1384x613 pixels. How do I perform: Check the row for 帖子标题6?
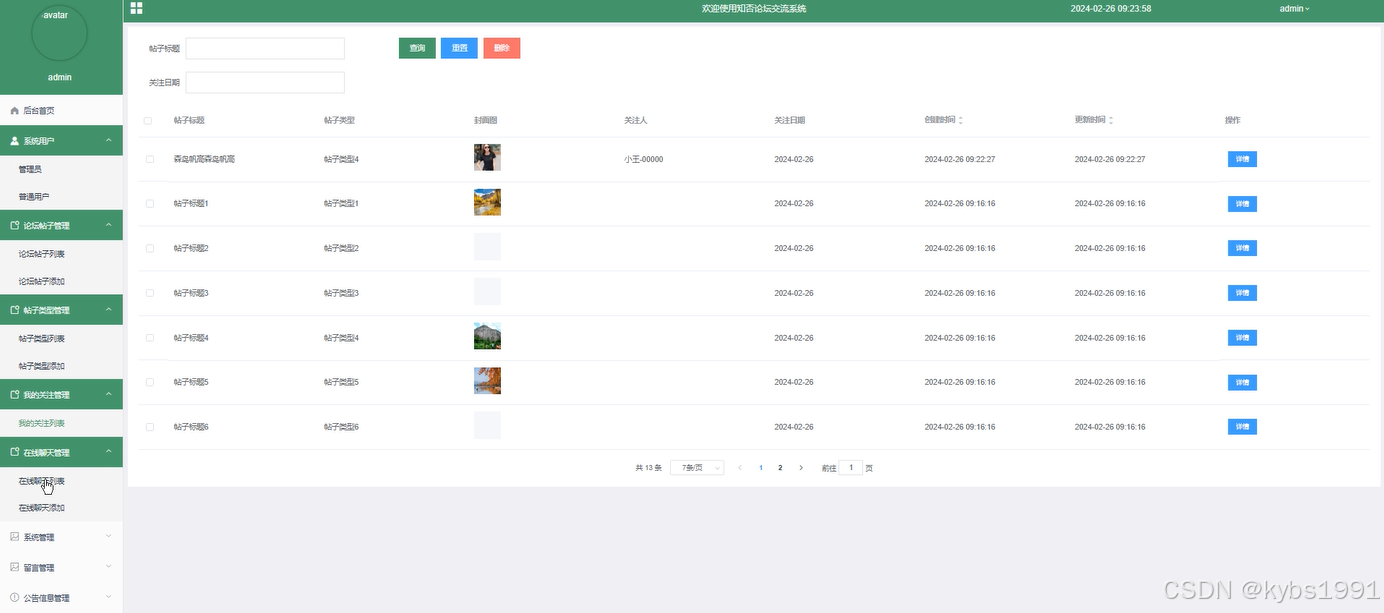point(150,427)
